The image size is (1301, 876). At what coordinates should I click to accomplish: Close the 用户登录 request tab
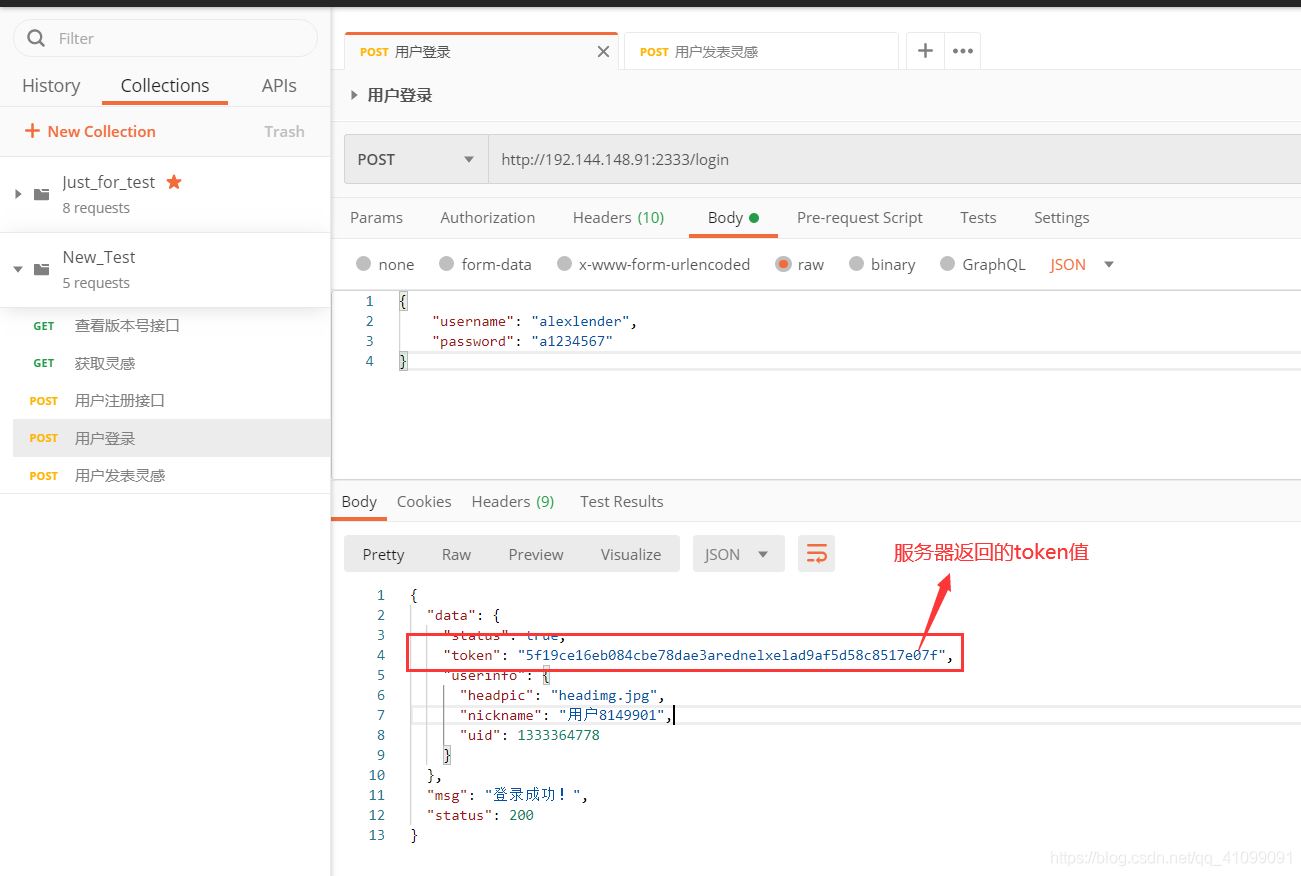click(603, 52)
